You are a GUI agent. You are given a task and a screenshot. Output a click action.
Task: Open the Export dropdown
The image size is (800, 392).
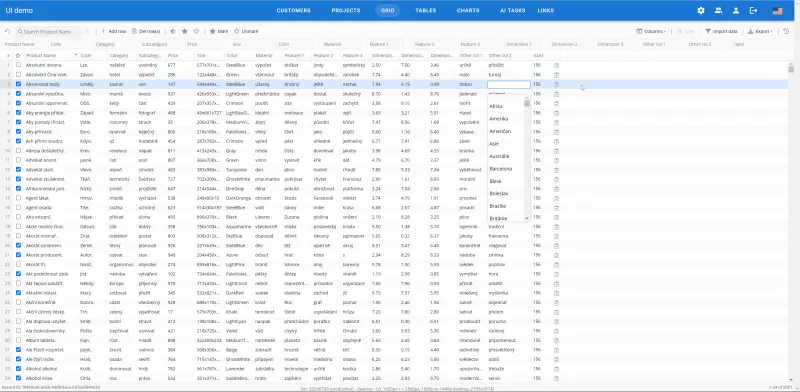click(x=760, y=32)
